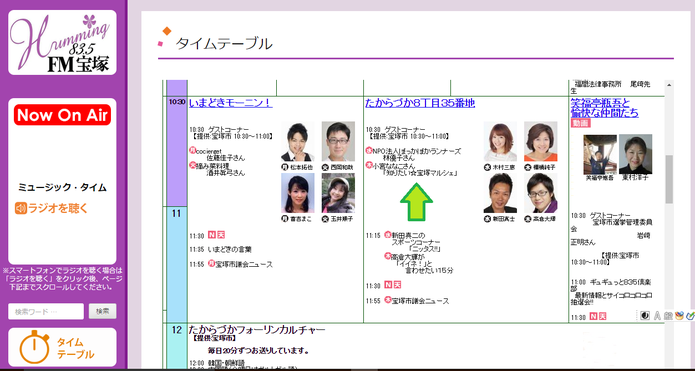Click the scrollbar up arrow of timetable

coord(669,84)
